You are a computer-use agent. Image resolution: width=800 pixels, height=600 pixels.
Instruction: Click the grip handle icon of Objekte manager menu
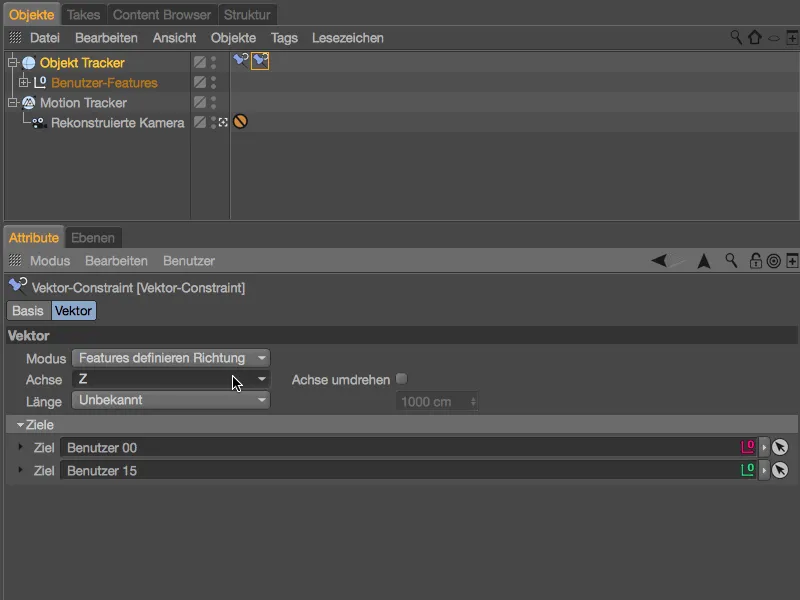coord(15,37)
